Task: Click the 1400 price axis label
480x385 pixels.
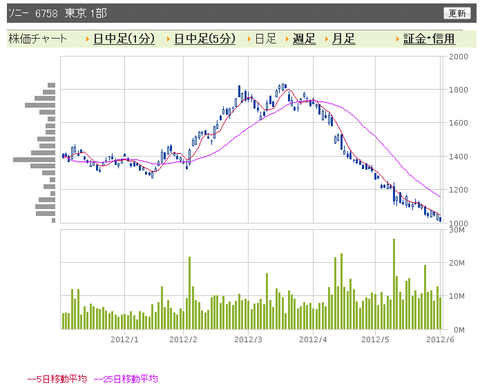Action: (458, 156)
